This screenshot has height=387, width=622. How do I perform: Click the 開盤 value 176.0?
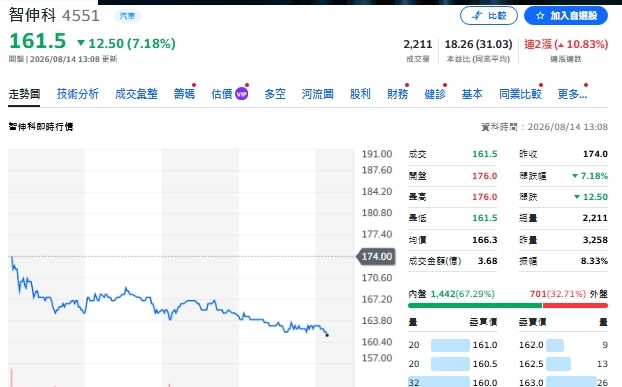click(484, 176)
